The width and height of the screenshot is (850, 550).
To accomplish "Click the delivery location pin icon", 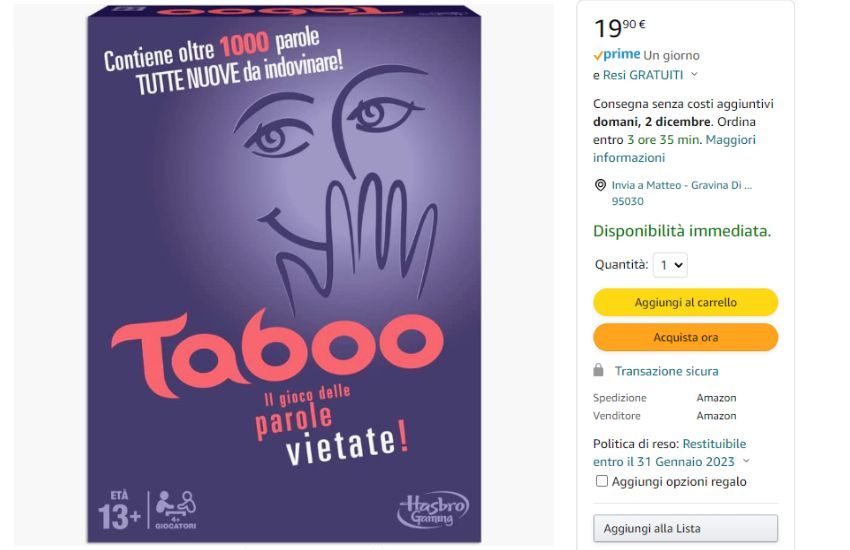I will point(600,185).
